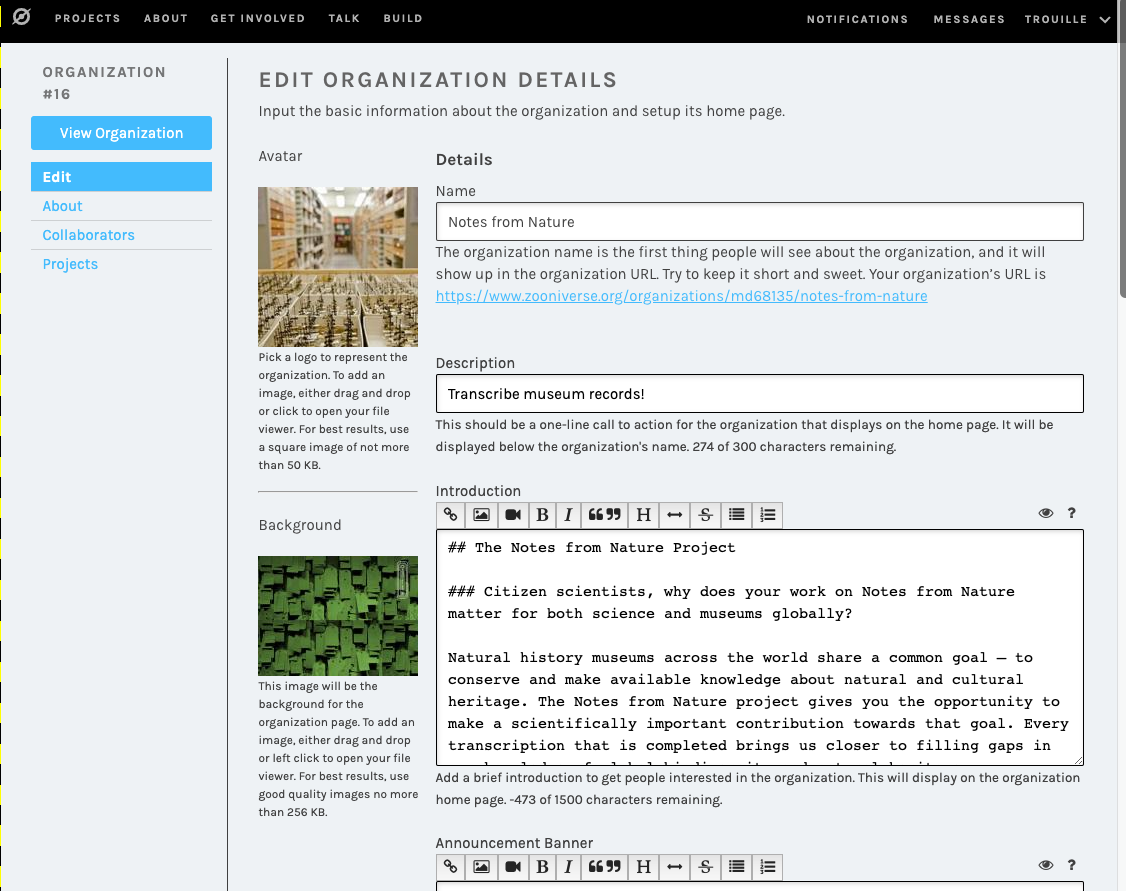Insert a bulleted list in the Introduction
The width and height of the screenshot is (1126, 891).
coord(736,514)
